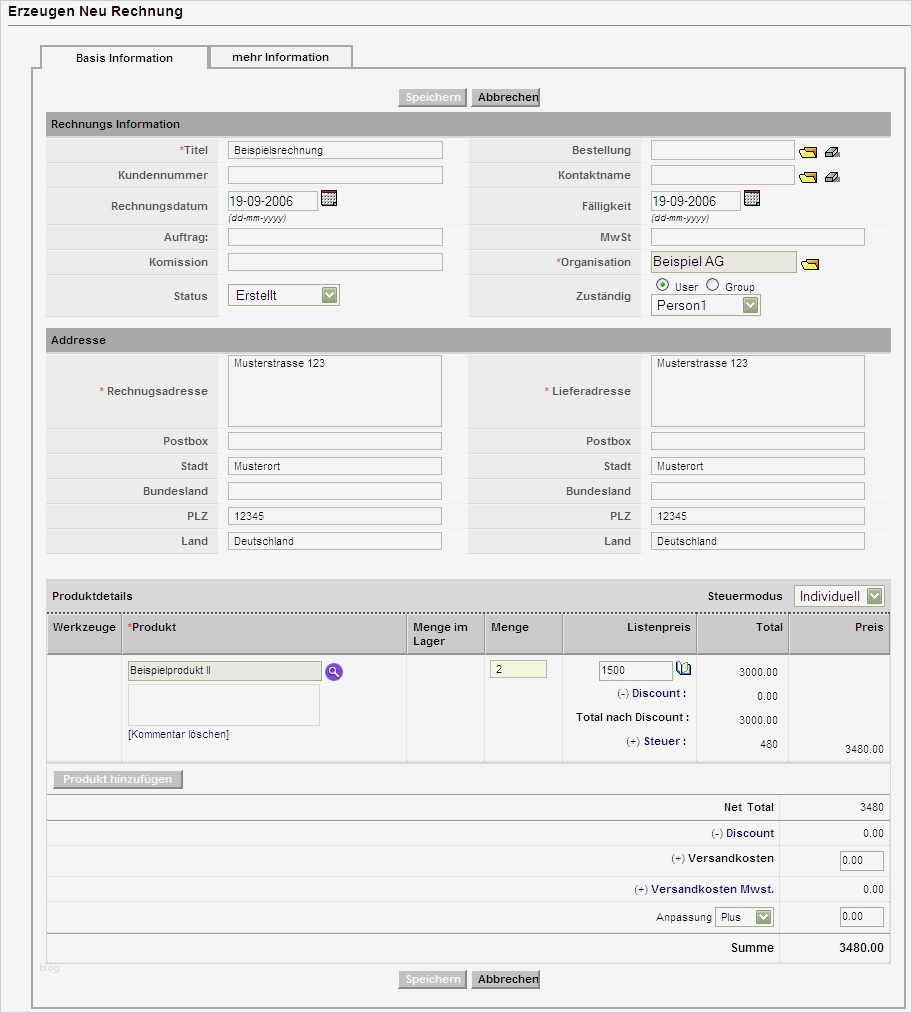This screenshot has height=1013, width=912.
Task: Open the Versandkosten Mwst. link
Action: click(x=712, y=889)
